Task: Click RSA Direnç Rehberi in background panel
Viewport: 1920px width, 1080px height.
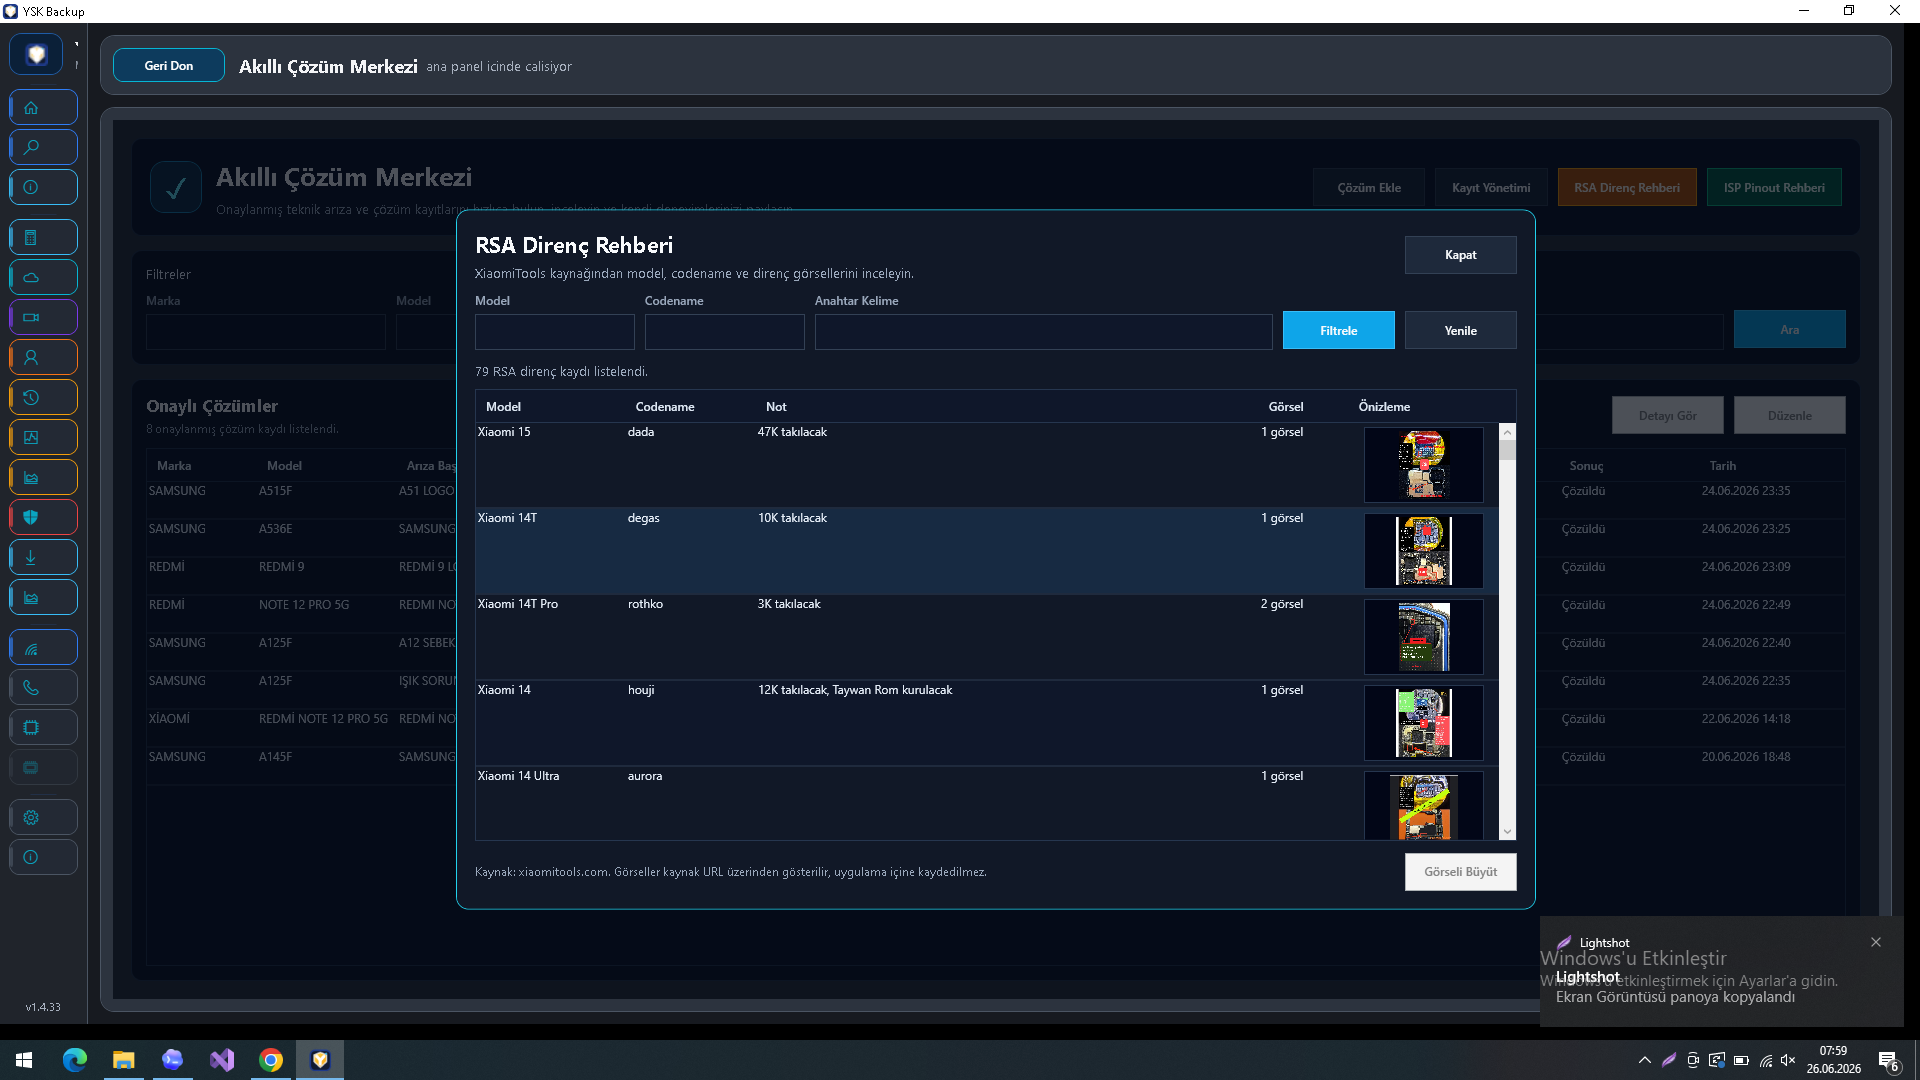Action: tap(1627, 188)
